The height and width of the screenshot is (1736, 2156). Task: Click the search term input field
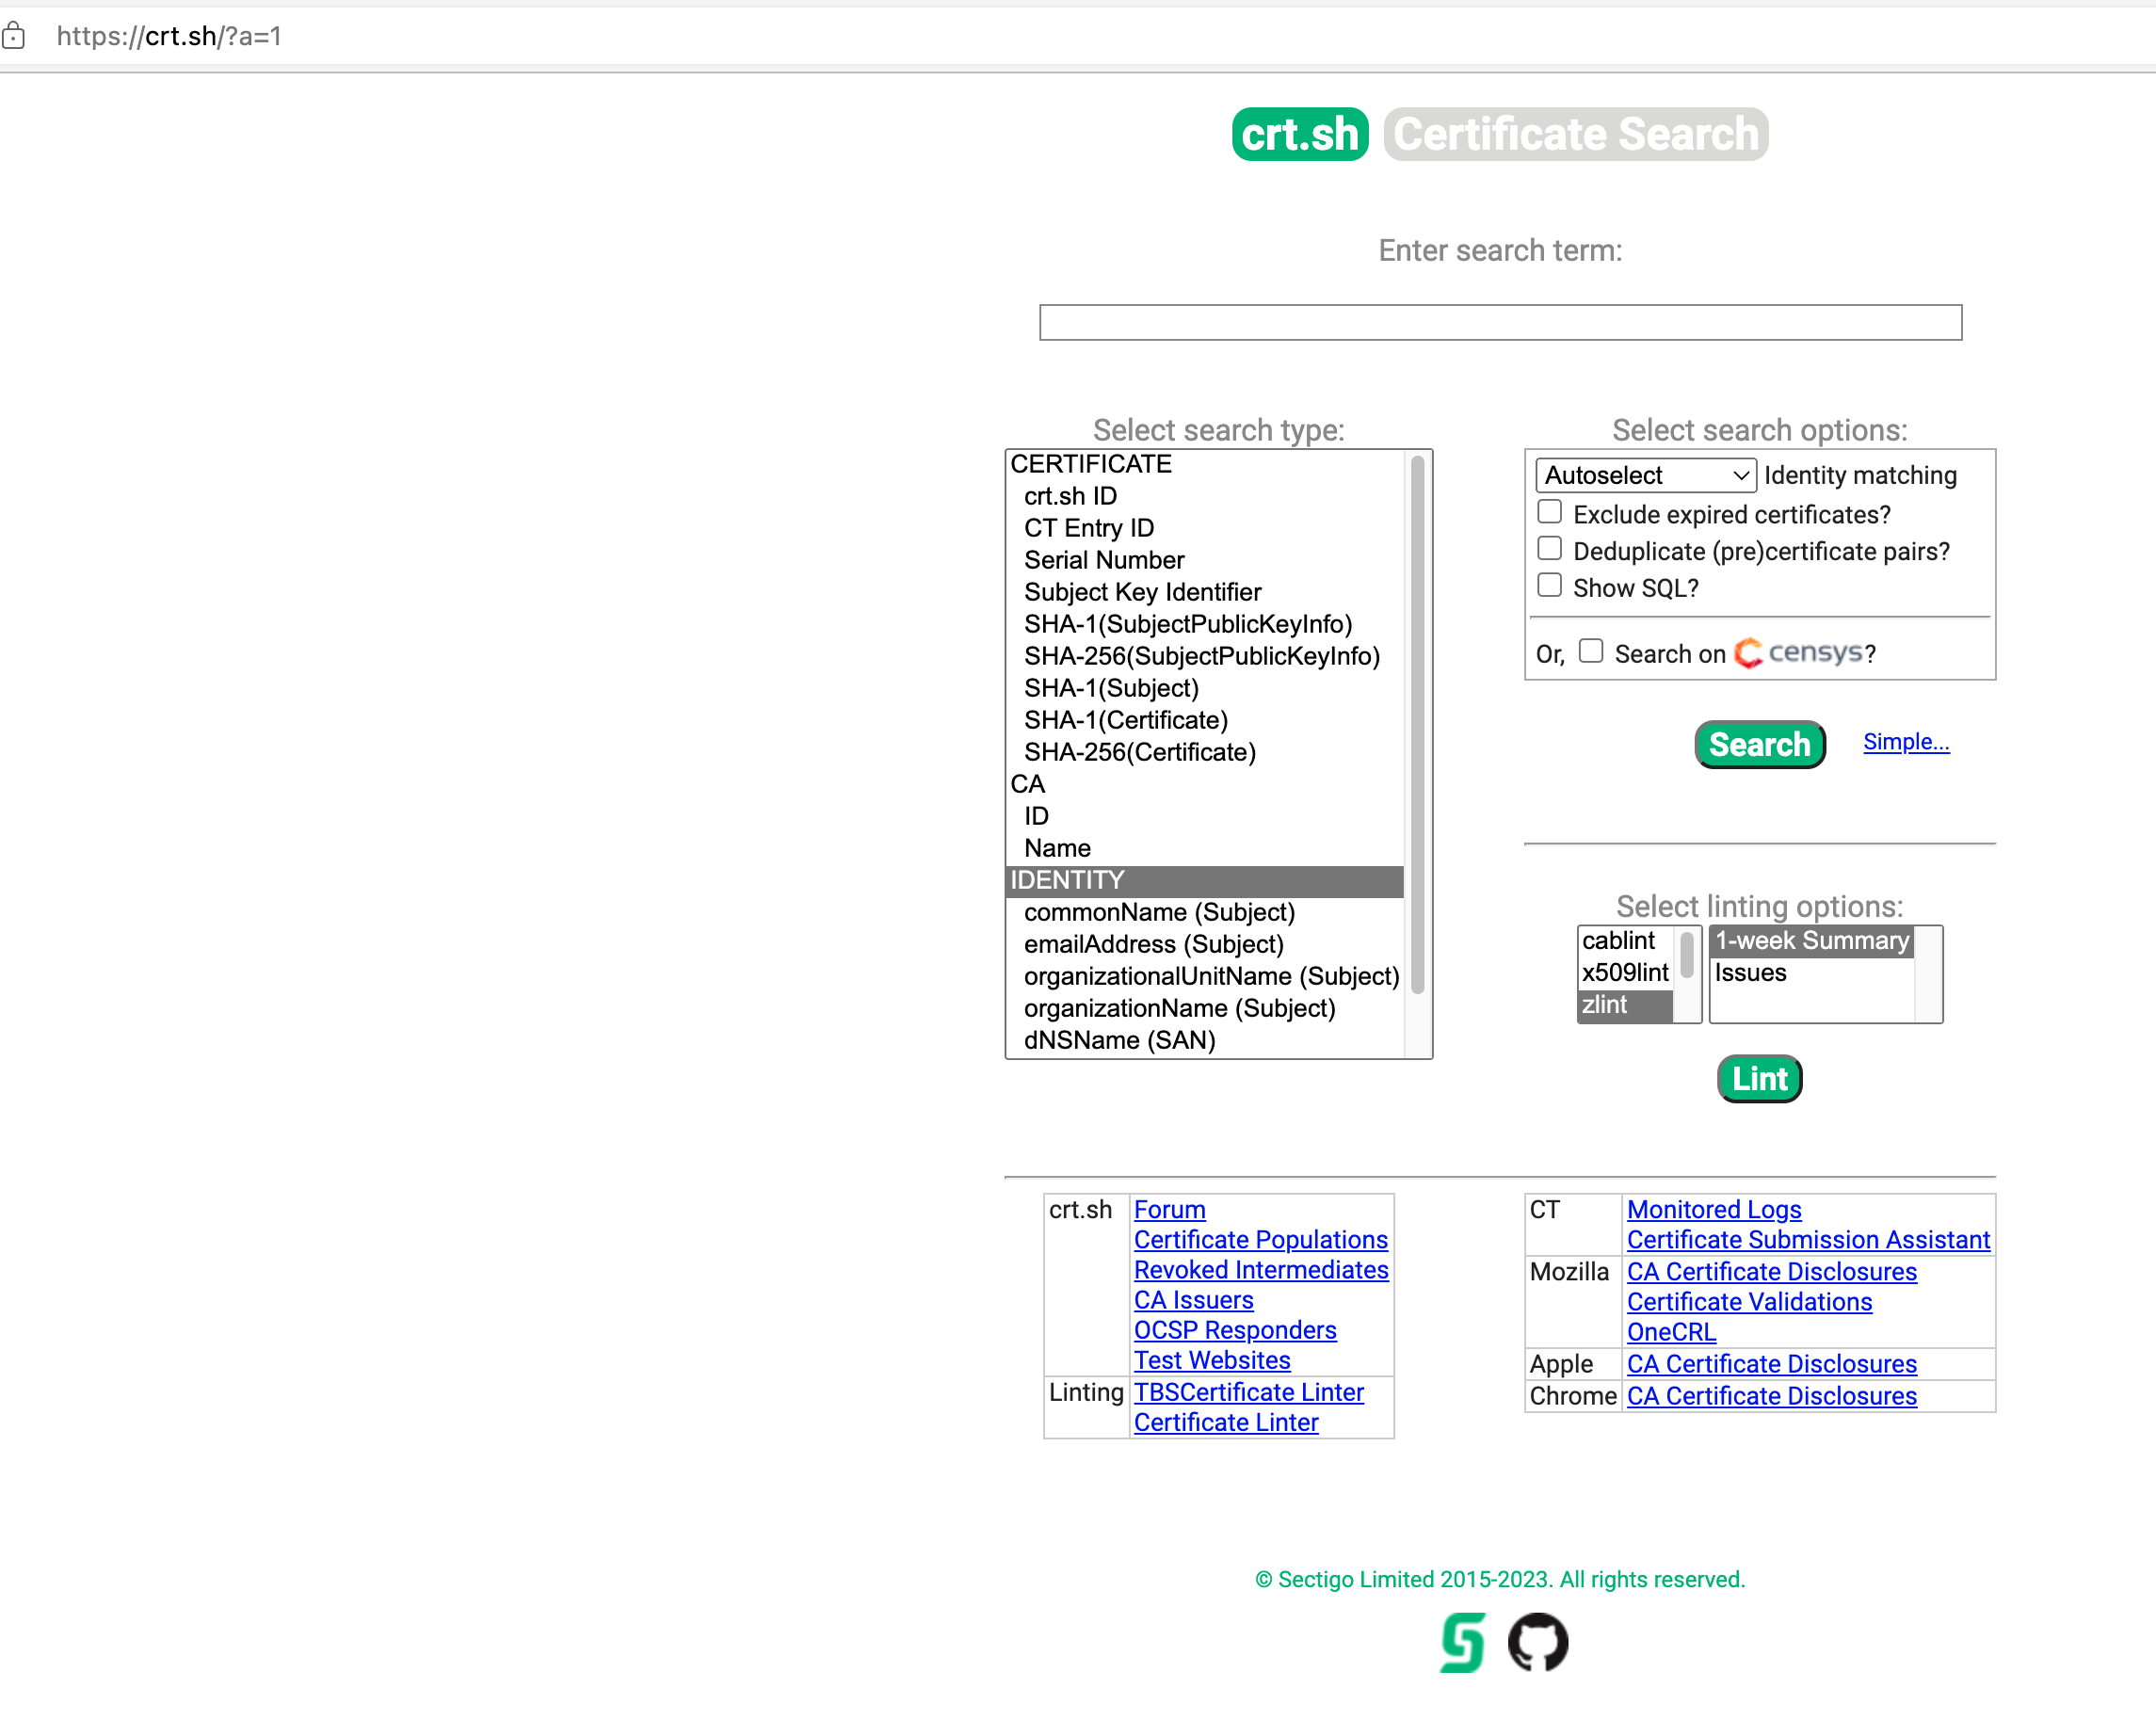pyautogui.click(x=1501, y=321)
